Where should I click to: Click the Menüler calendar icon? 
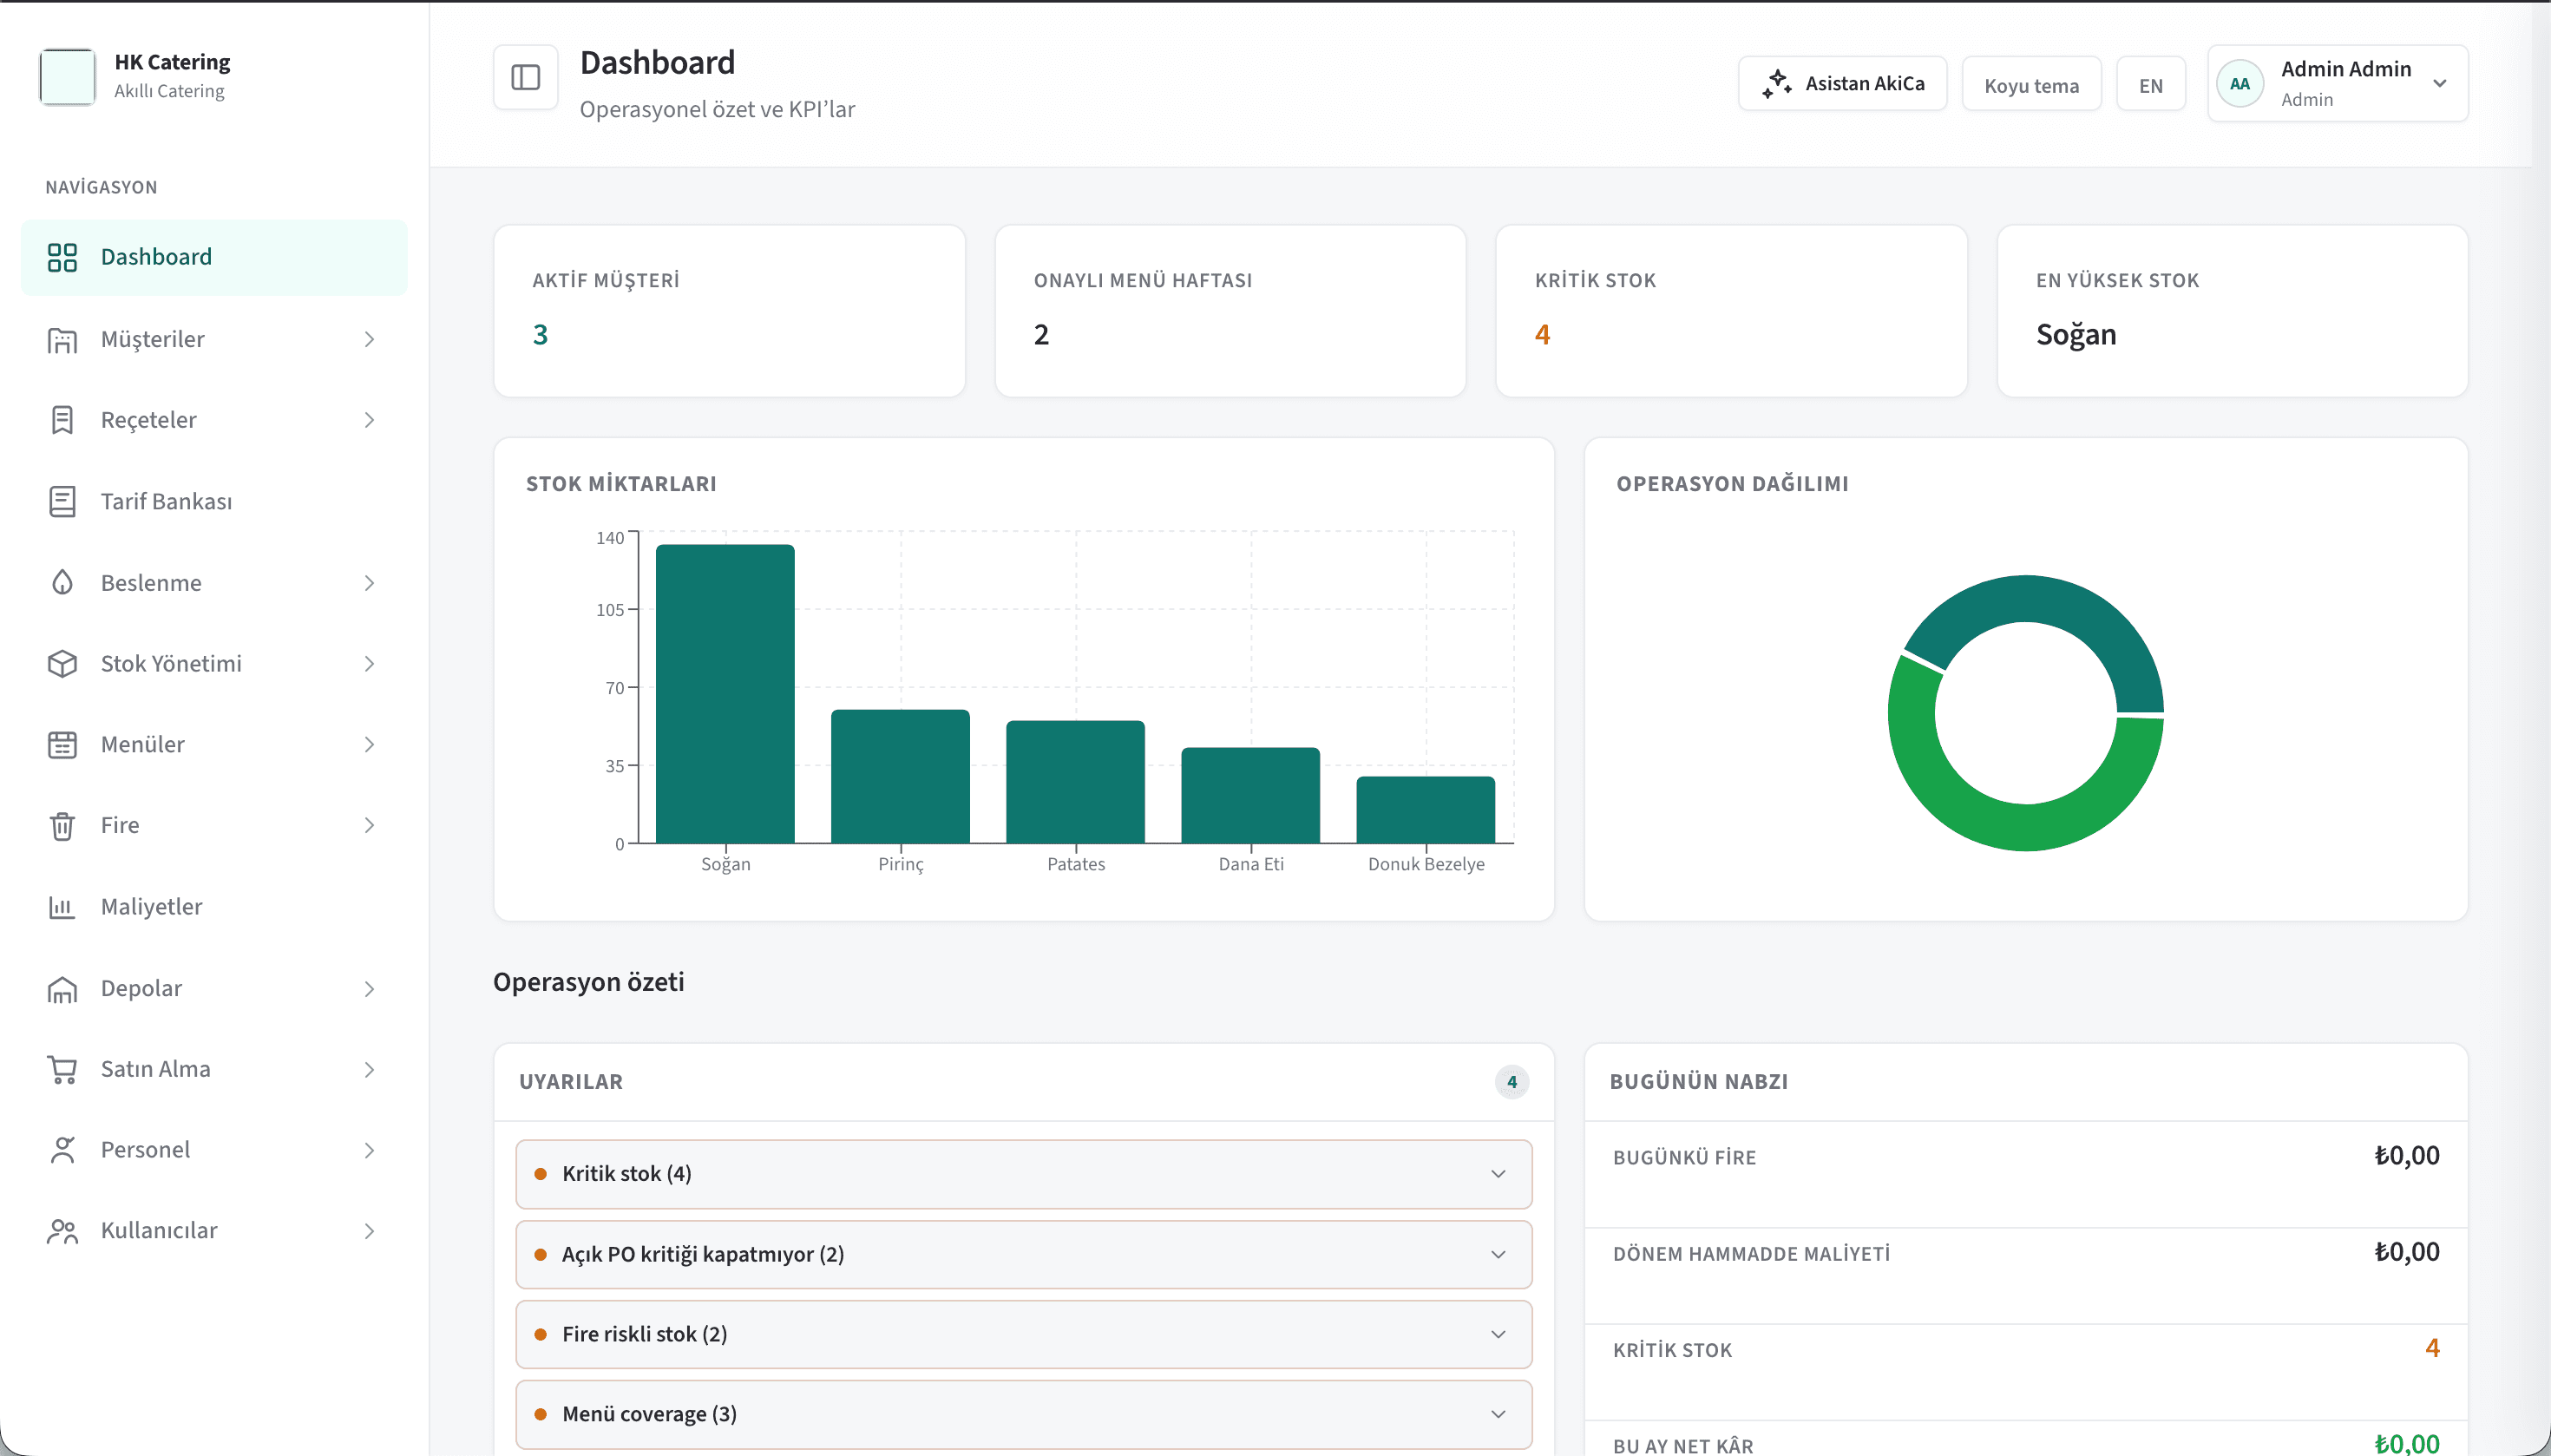[62, 745]
